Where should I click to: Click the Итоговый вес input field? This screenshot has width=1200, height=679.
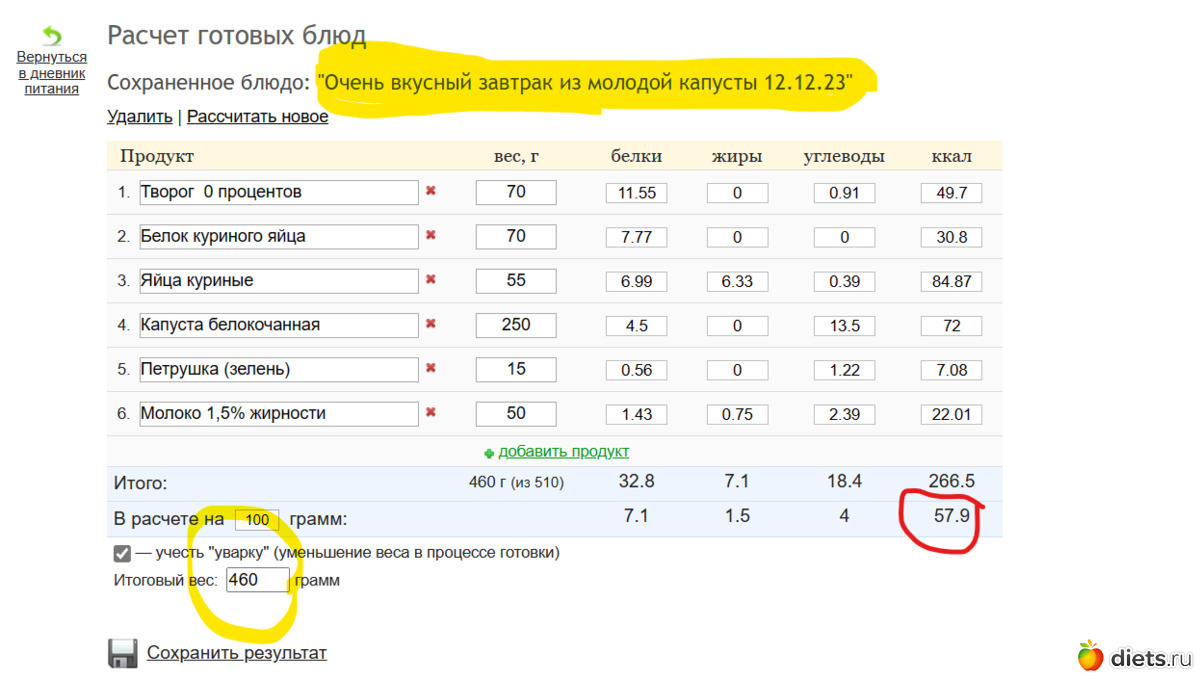[x=257, y=580]
